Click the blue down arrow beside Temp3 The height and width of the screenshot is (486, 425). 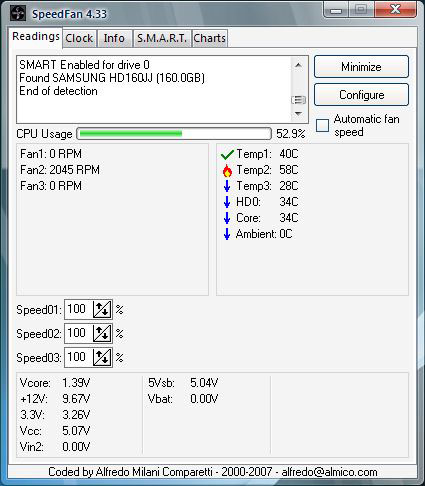[x=227, y=186]
